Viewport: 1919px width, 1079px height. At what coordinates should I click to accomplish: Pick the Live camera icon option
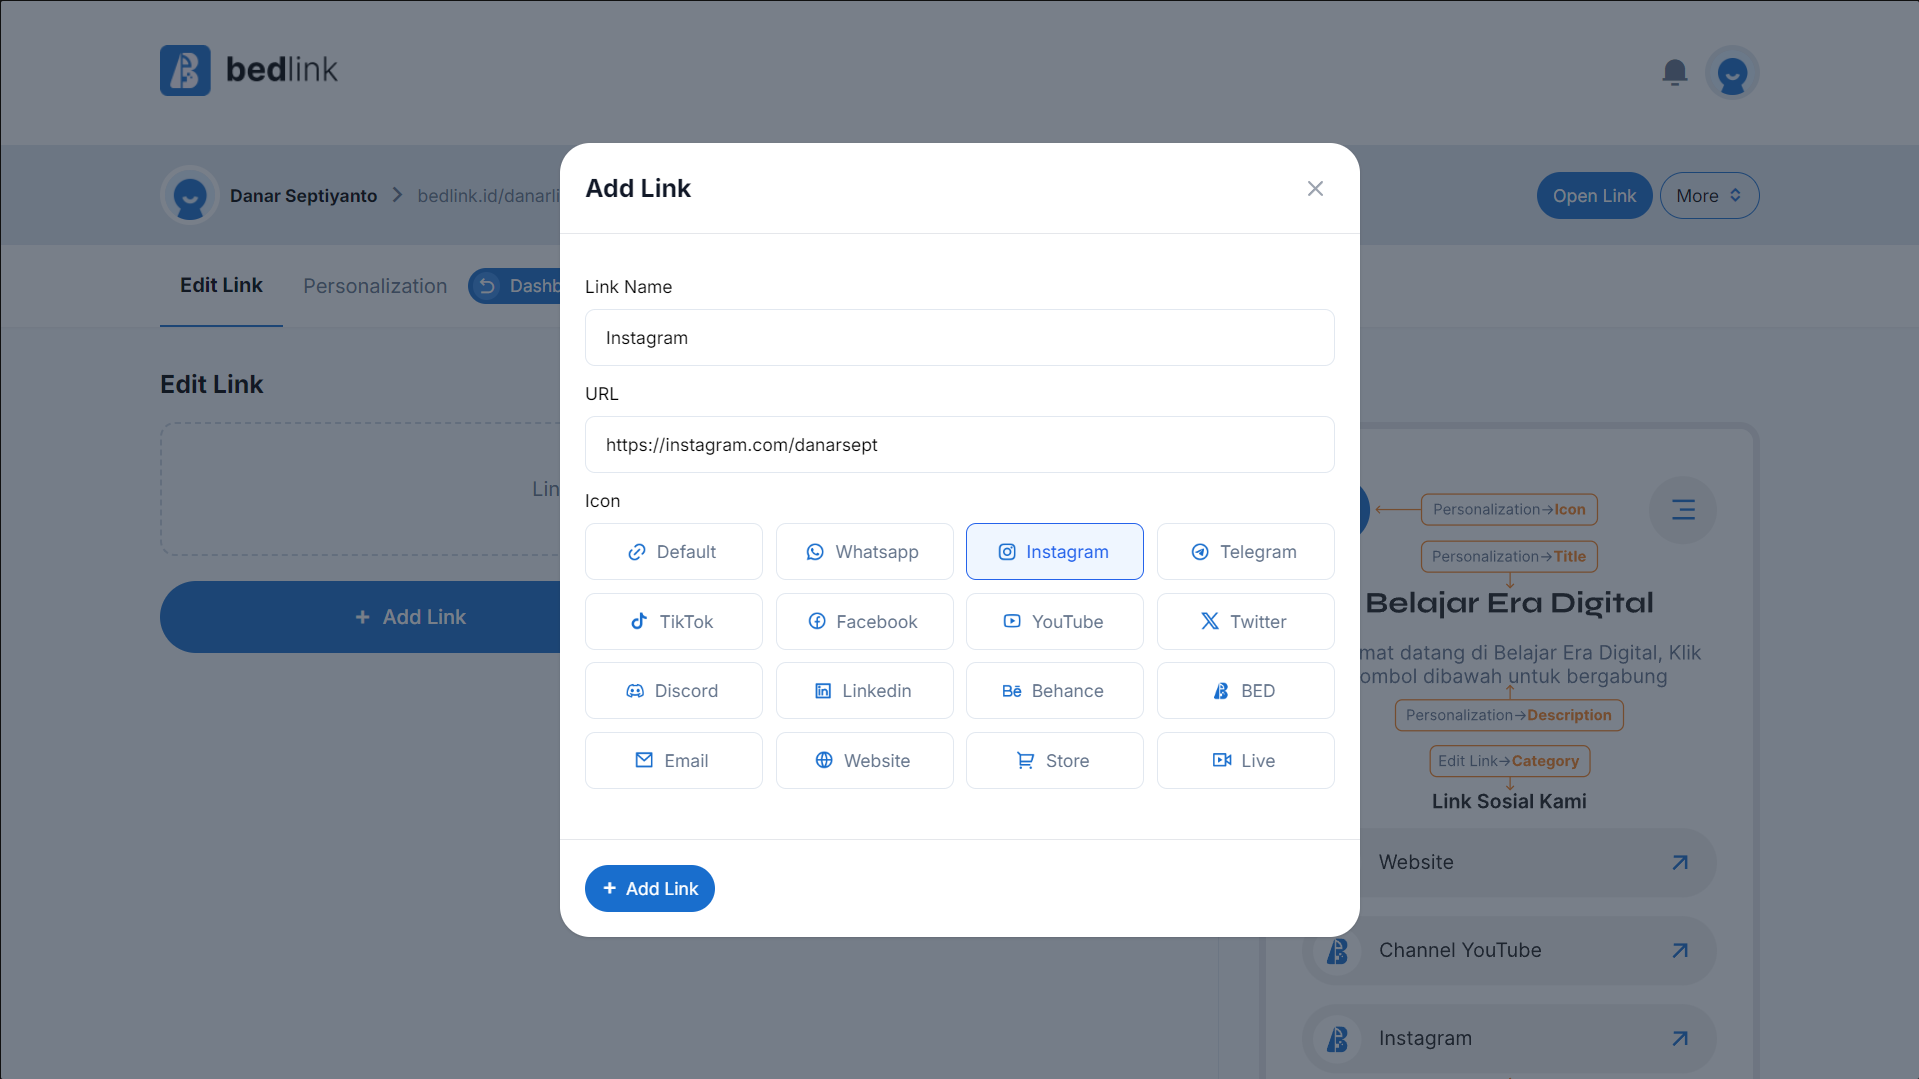pyautogui.click(x=1245, y=760)
